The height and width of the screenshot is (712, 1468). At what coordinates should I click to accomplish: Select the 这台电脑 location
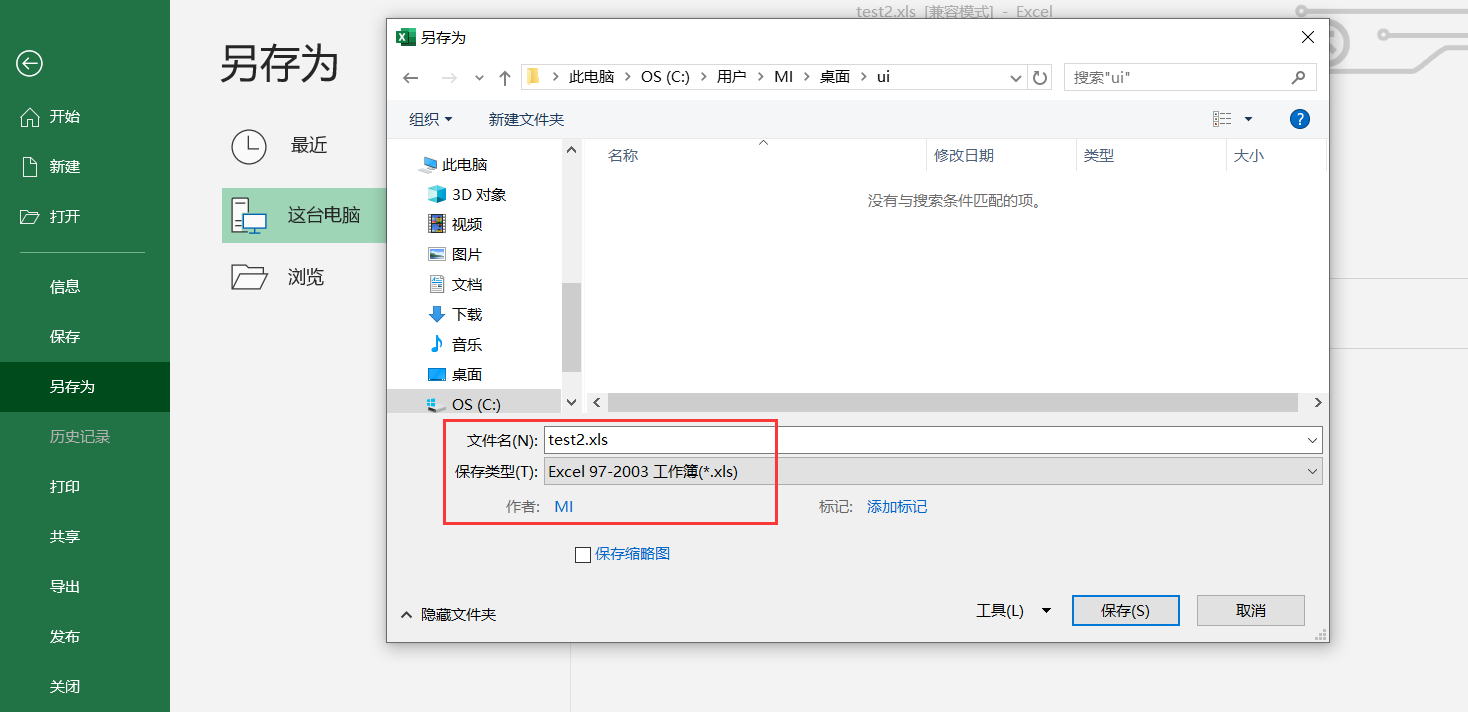click(x=304, y=215)
